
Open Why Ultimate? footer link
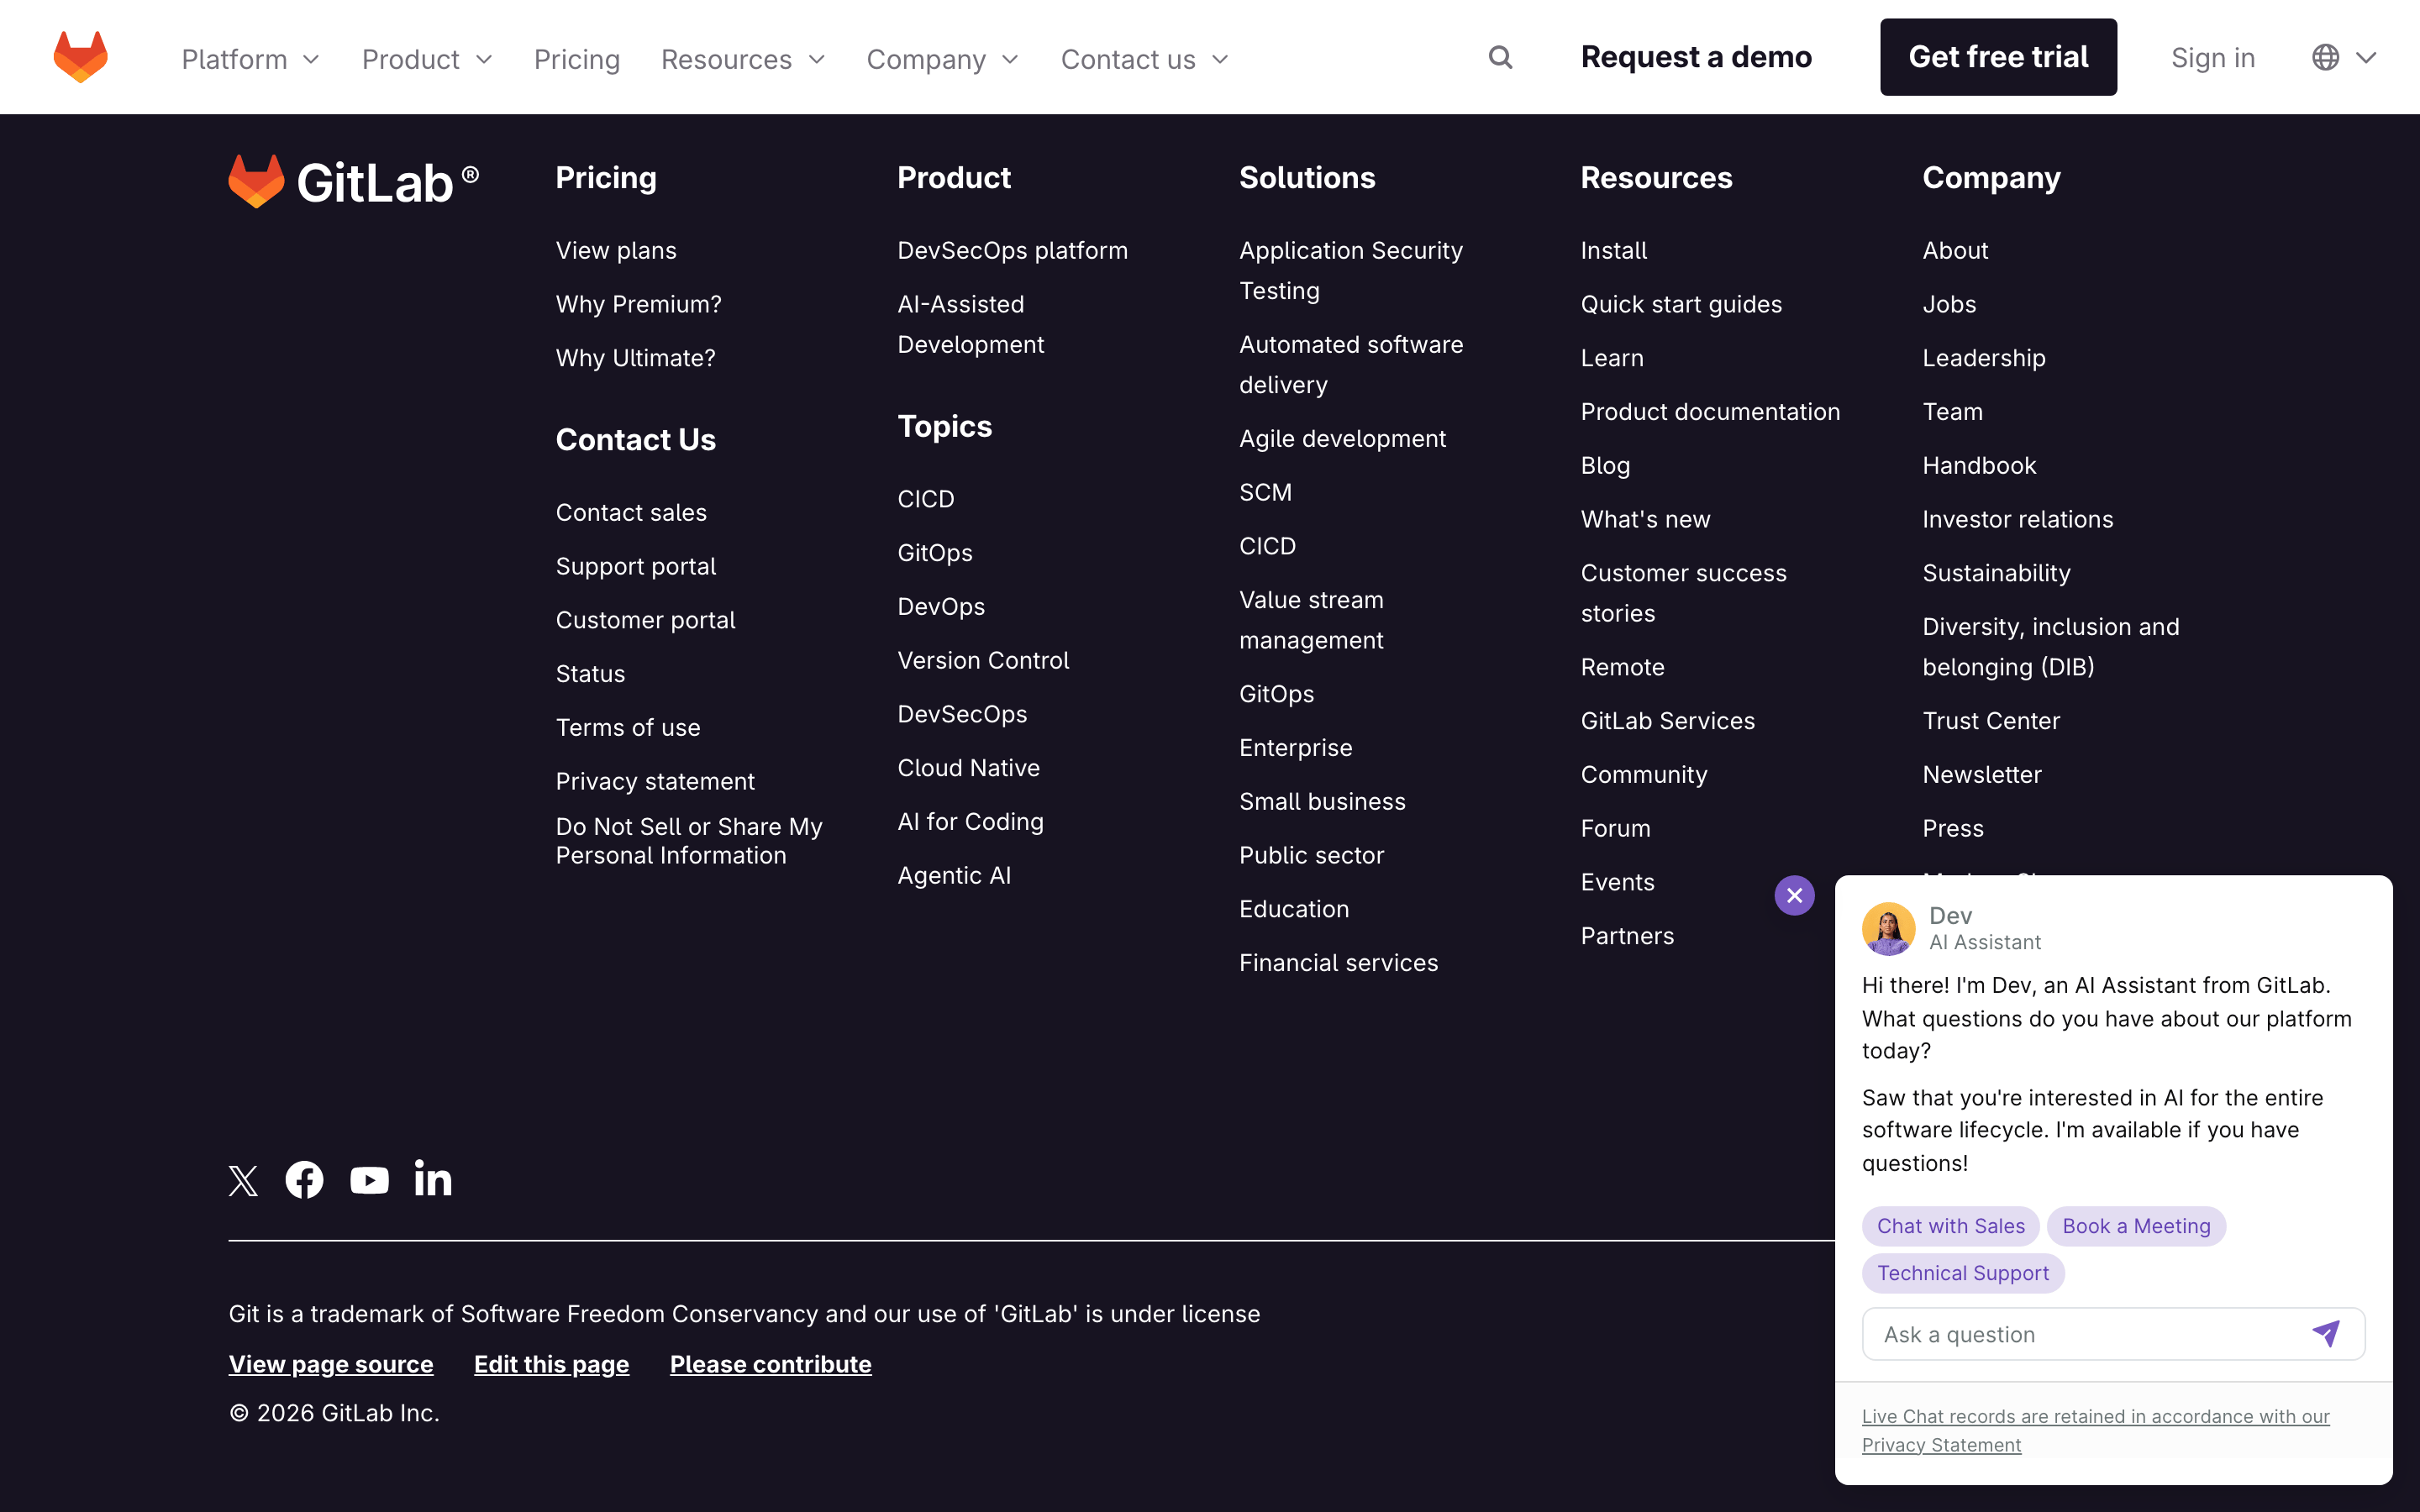pyautogui.click(x=635, y=358)
